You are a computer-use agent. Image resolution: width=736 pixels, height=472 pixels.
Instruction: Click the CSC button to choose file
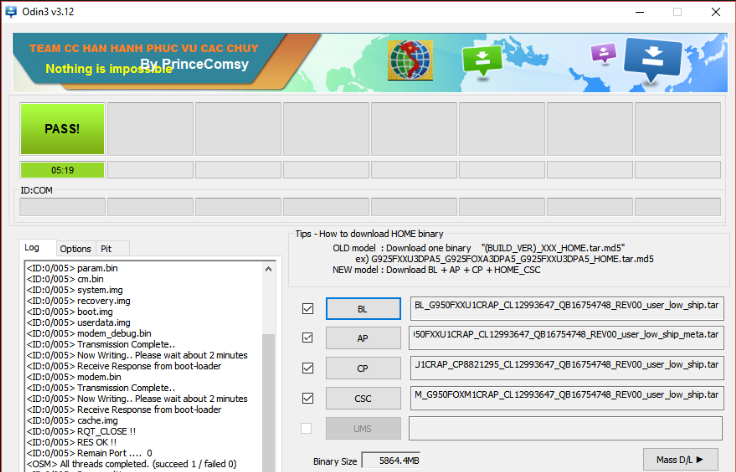click(x=363, y=398)
